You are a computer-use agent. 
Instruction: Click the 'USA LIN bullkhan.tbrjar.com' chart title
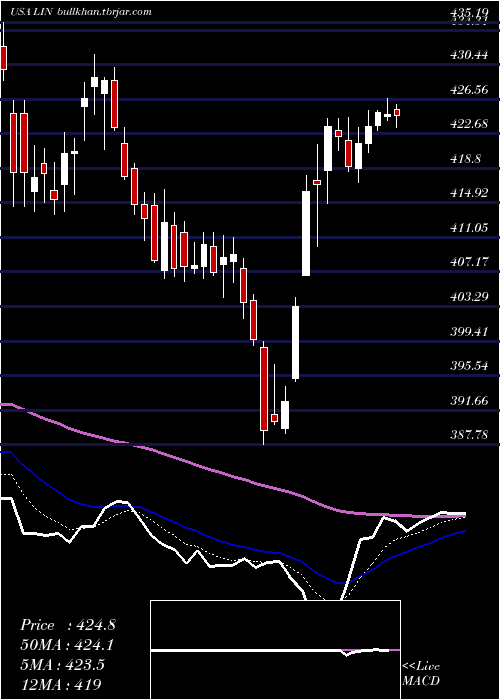79,12
